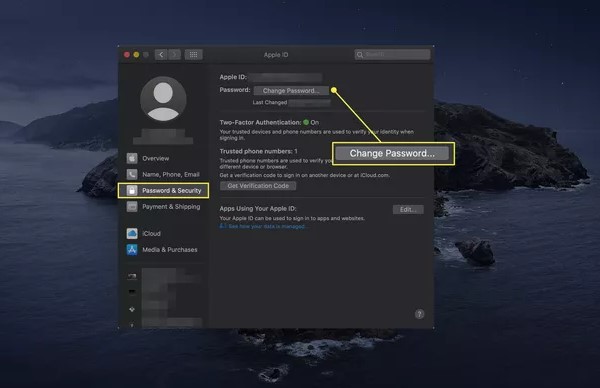Screen dimensions: 600x388
Task: Click Edit... for Apps Using Your Apple ID
Action: click(408, 209)
